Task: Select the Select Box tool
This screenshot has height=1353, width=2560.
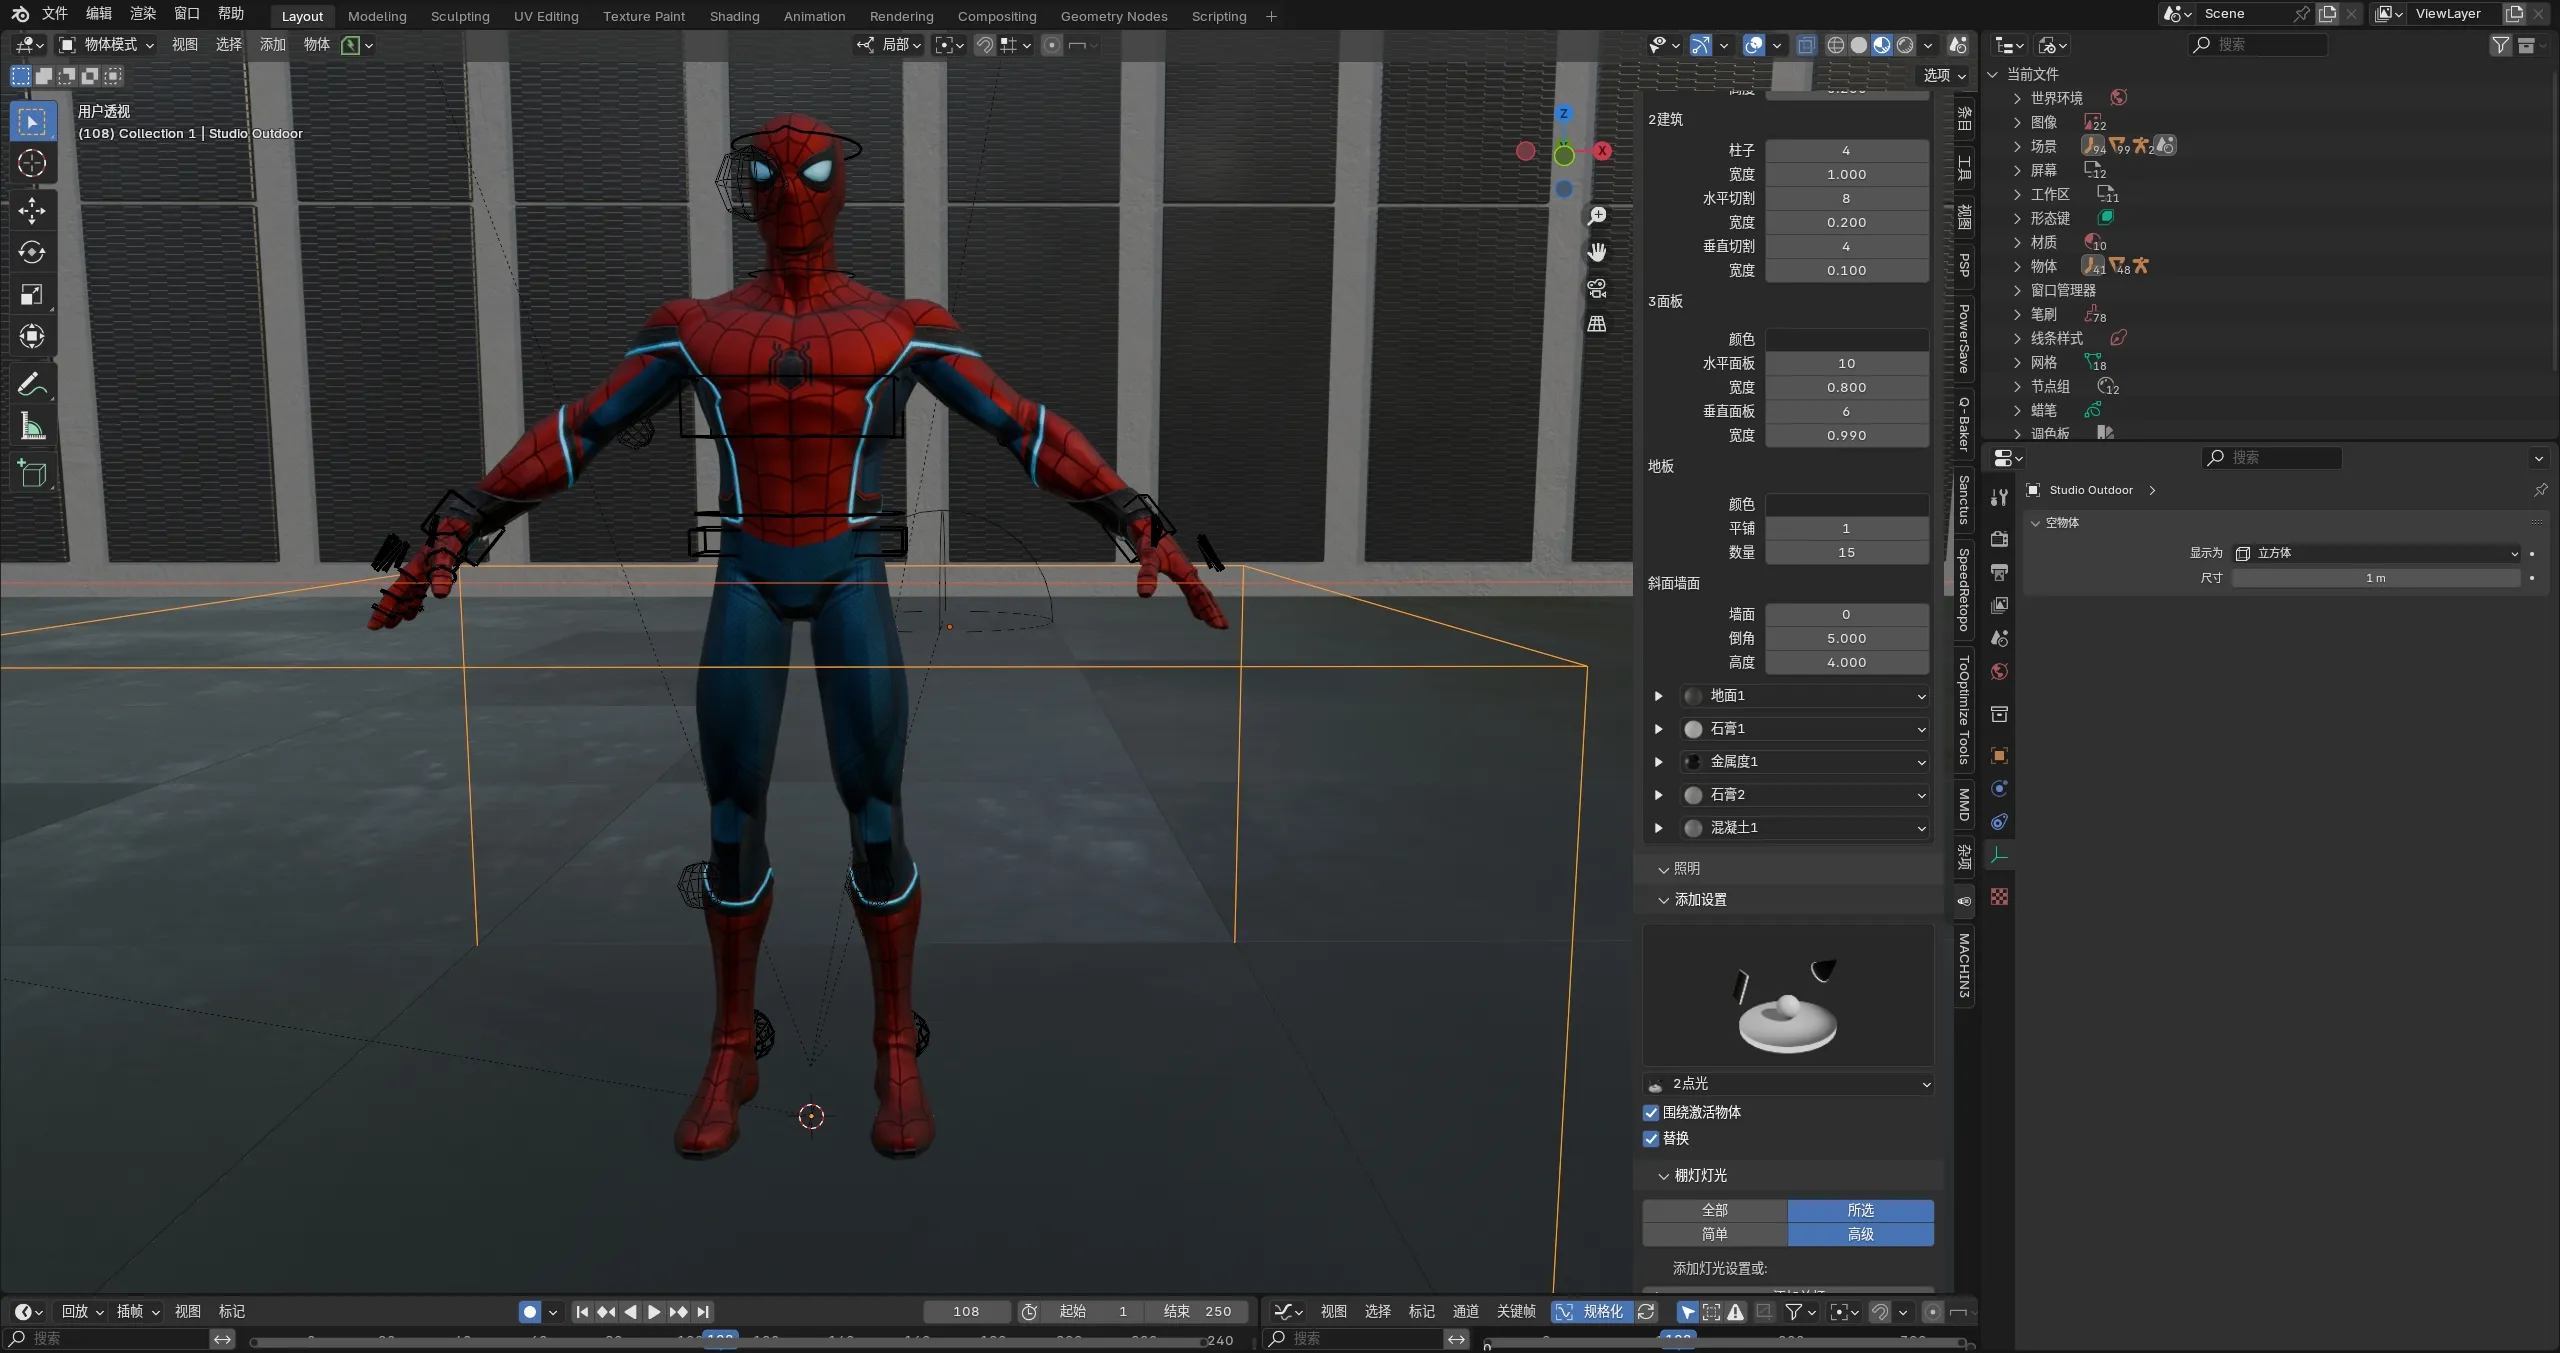Action: pos(32,122)
